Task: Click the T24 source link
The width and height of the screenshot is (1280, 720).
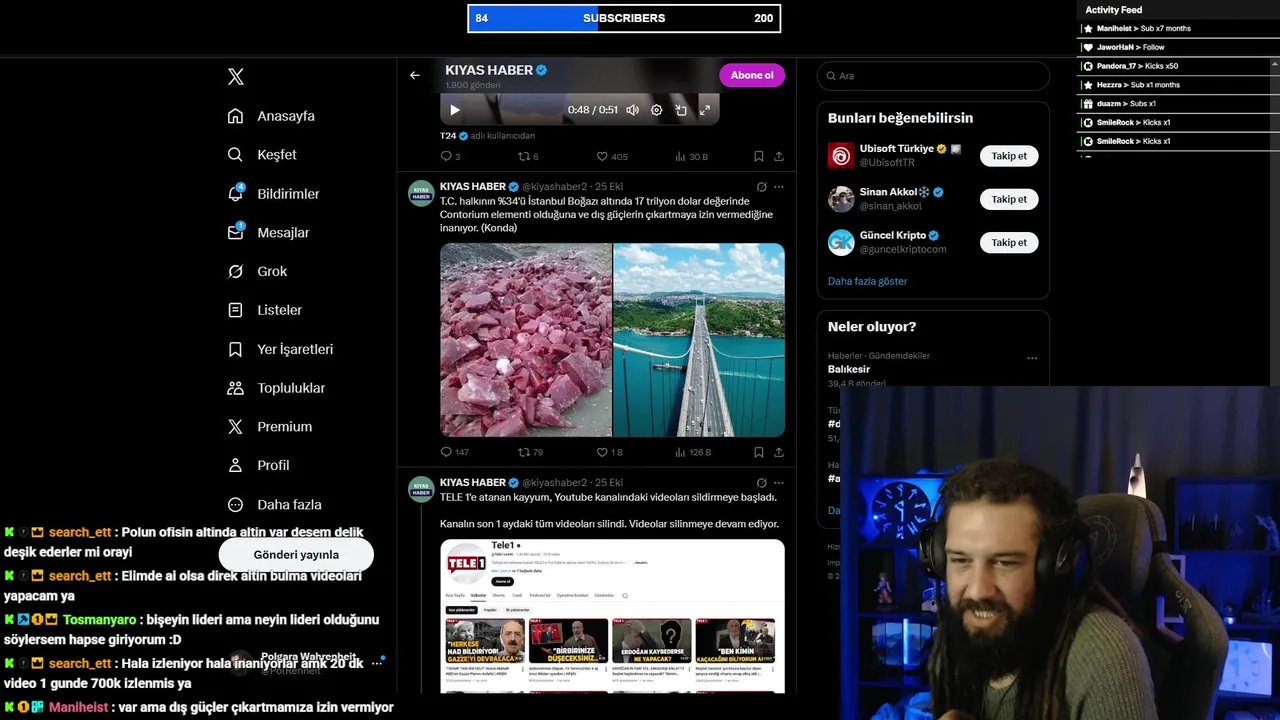Action: coord(448,135)
